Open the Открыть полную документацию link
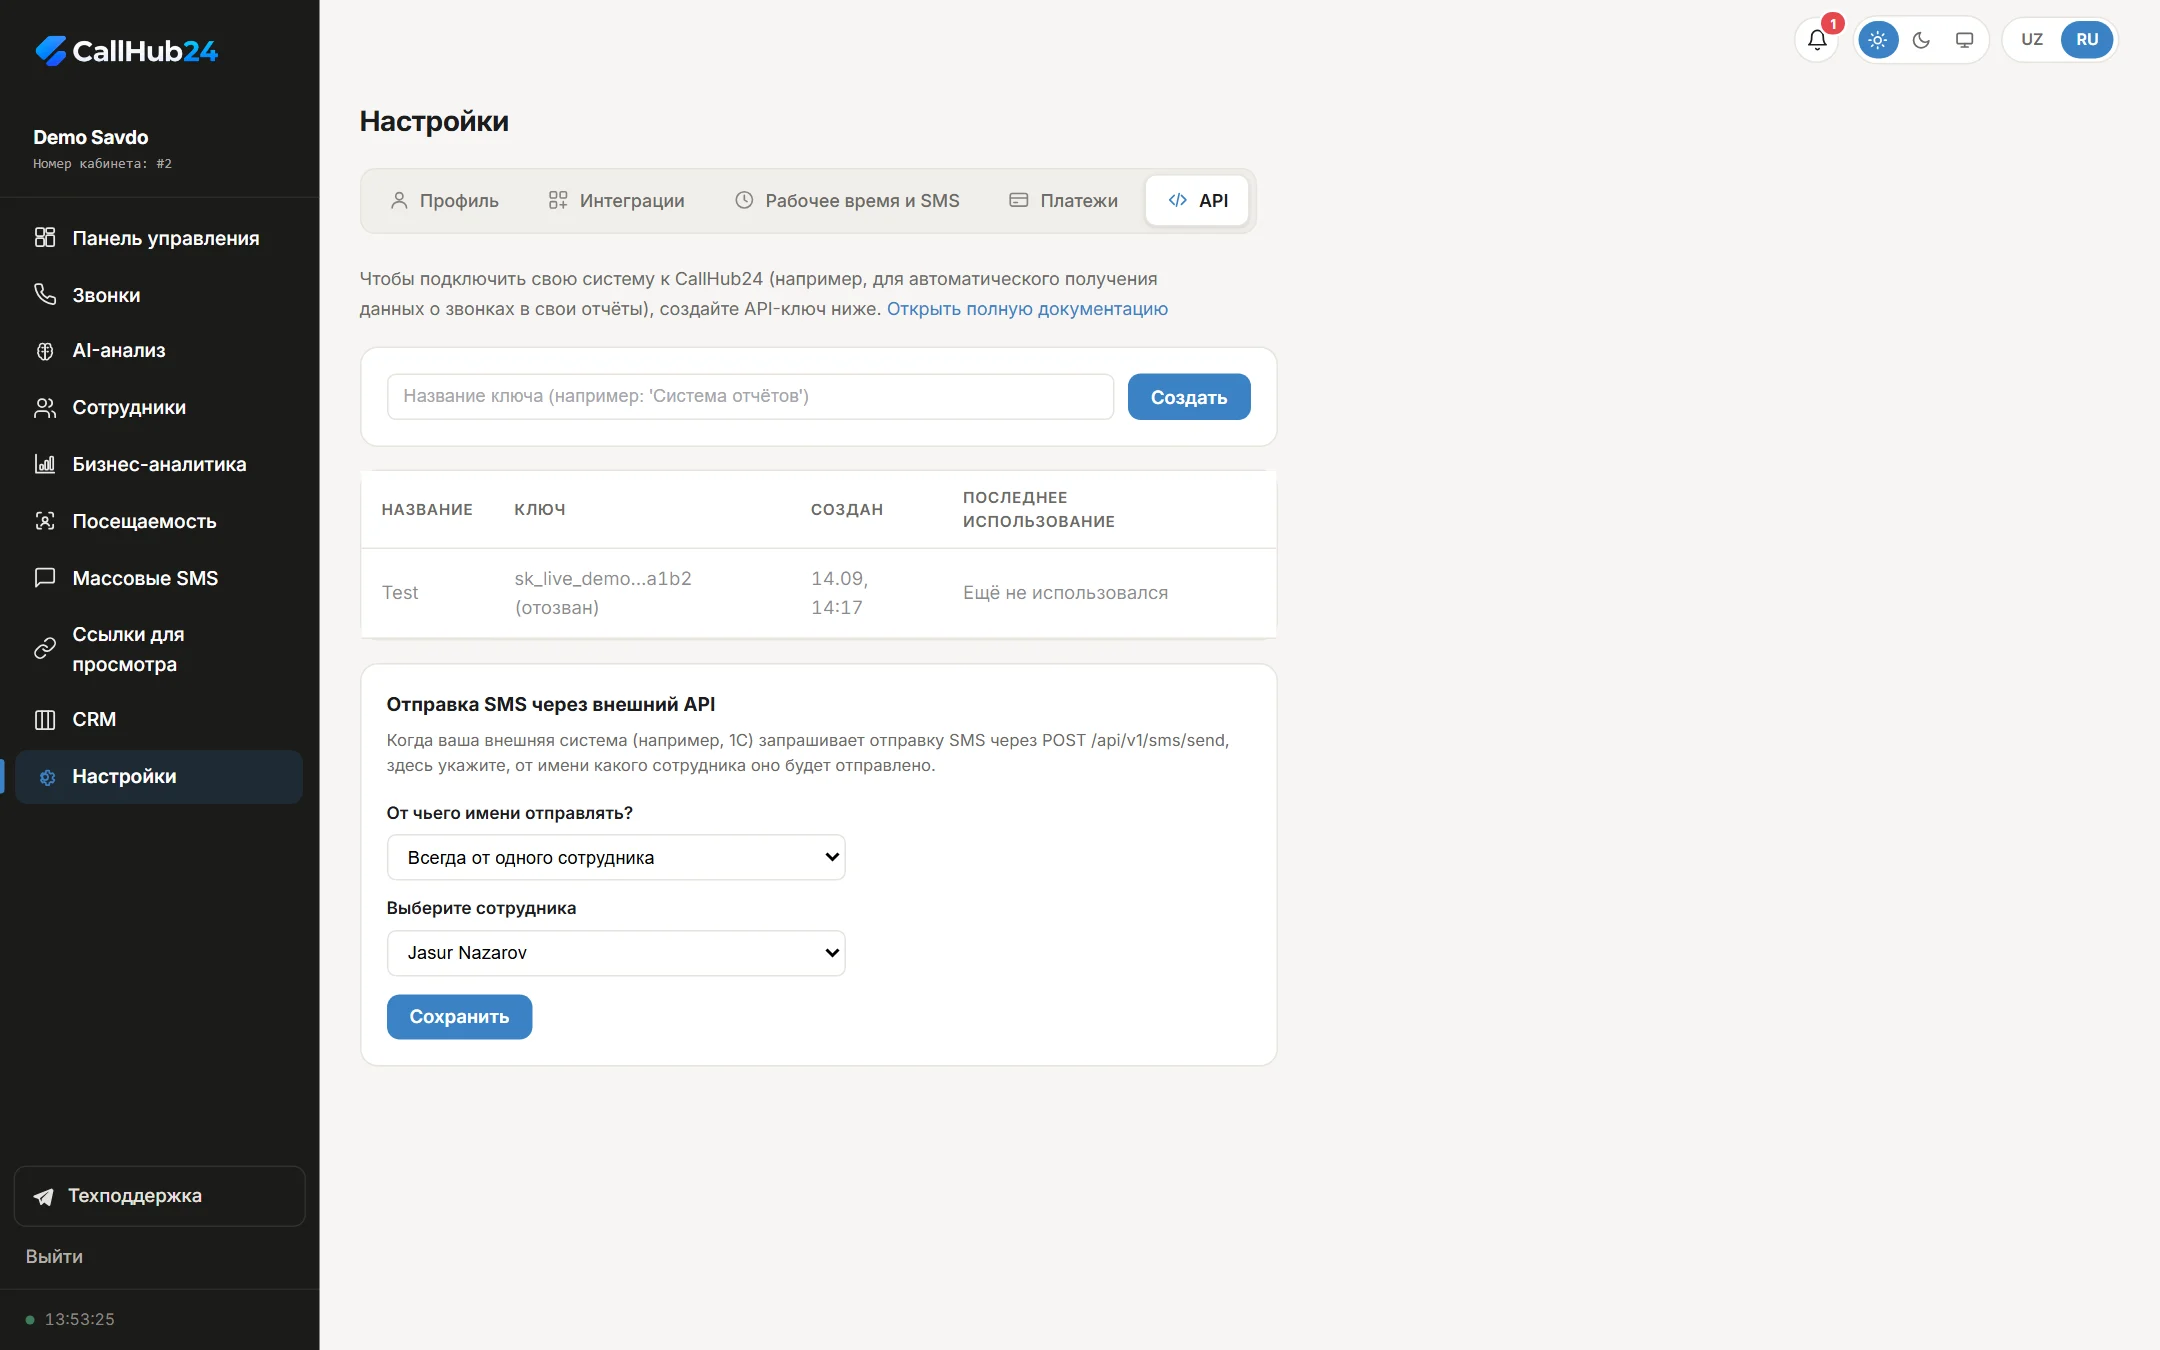 [1027, 309]
